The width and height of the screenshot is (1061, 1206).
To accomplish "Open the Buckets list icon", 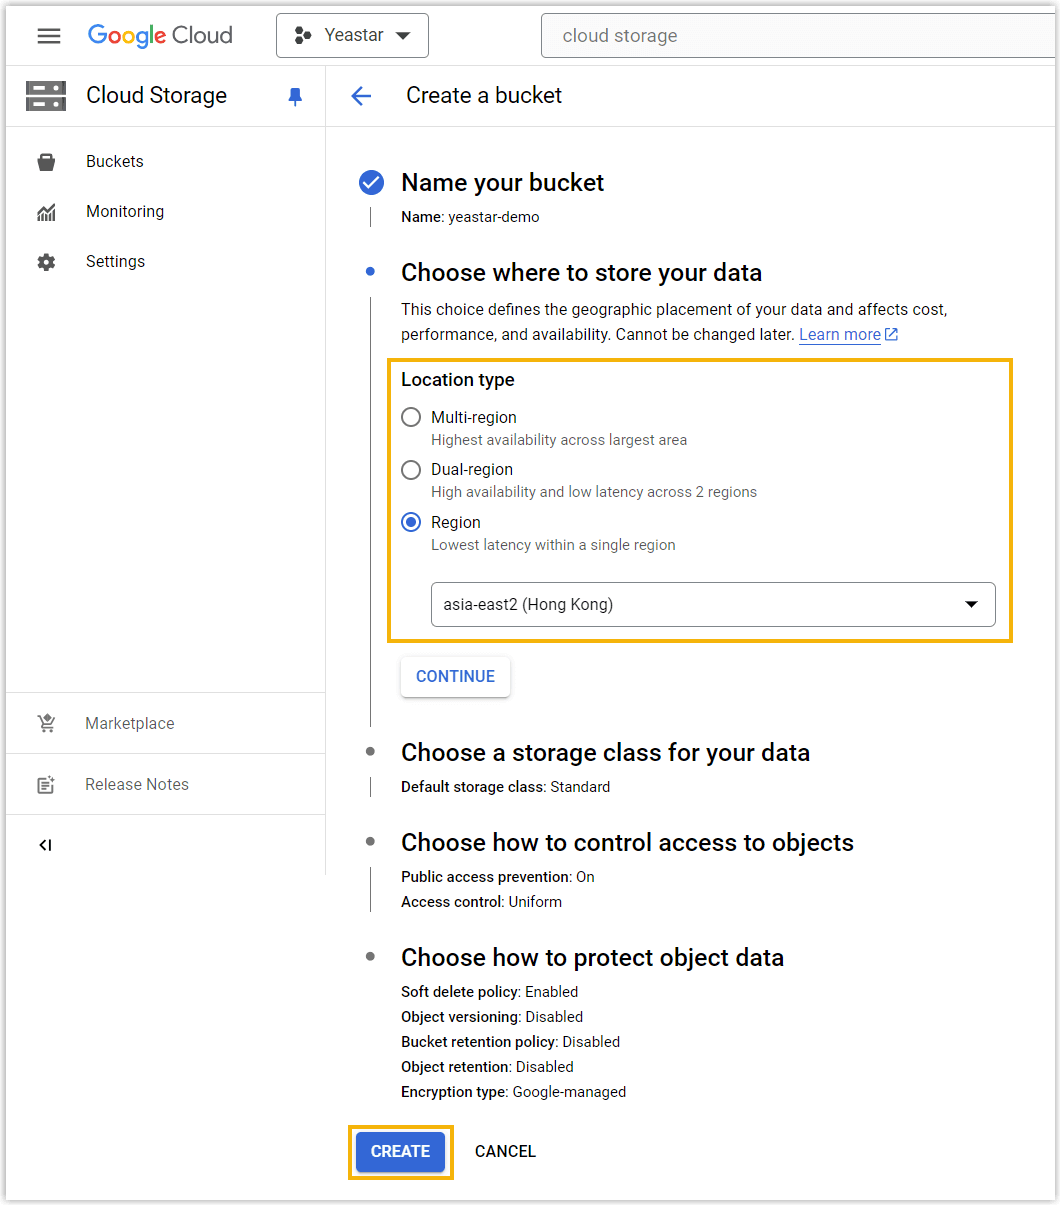I will [x=45, y=161].
